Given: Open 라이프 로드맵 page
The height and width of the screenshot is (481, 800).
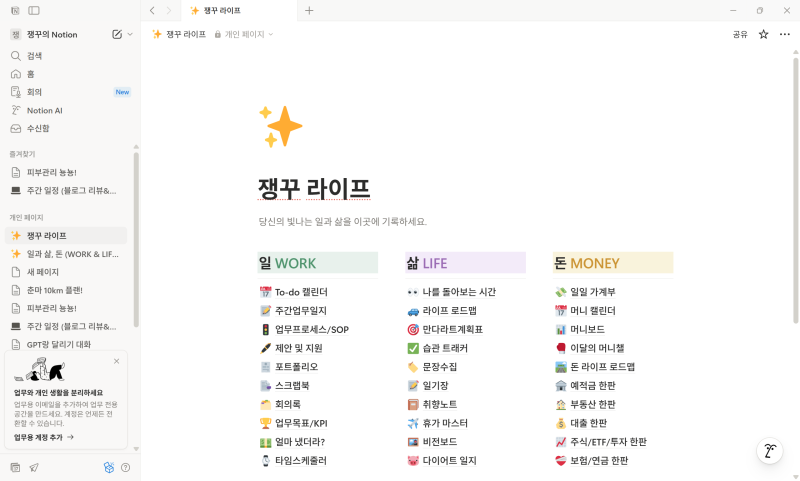Looking at the screenshot, I should [442, 311].
